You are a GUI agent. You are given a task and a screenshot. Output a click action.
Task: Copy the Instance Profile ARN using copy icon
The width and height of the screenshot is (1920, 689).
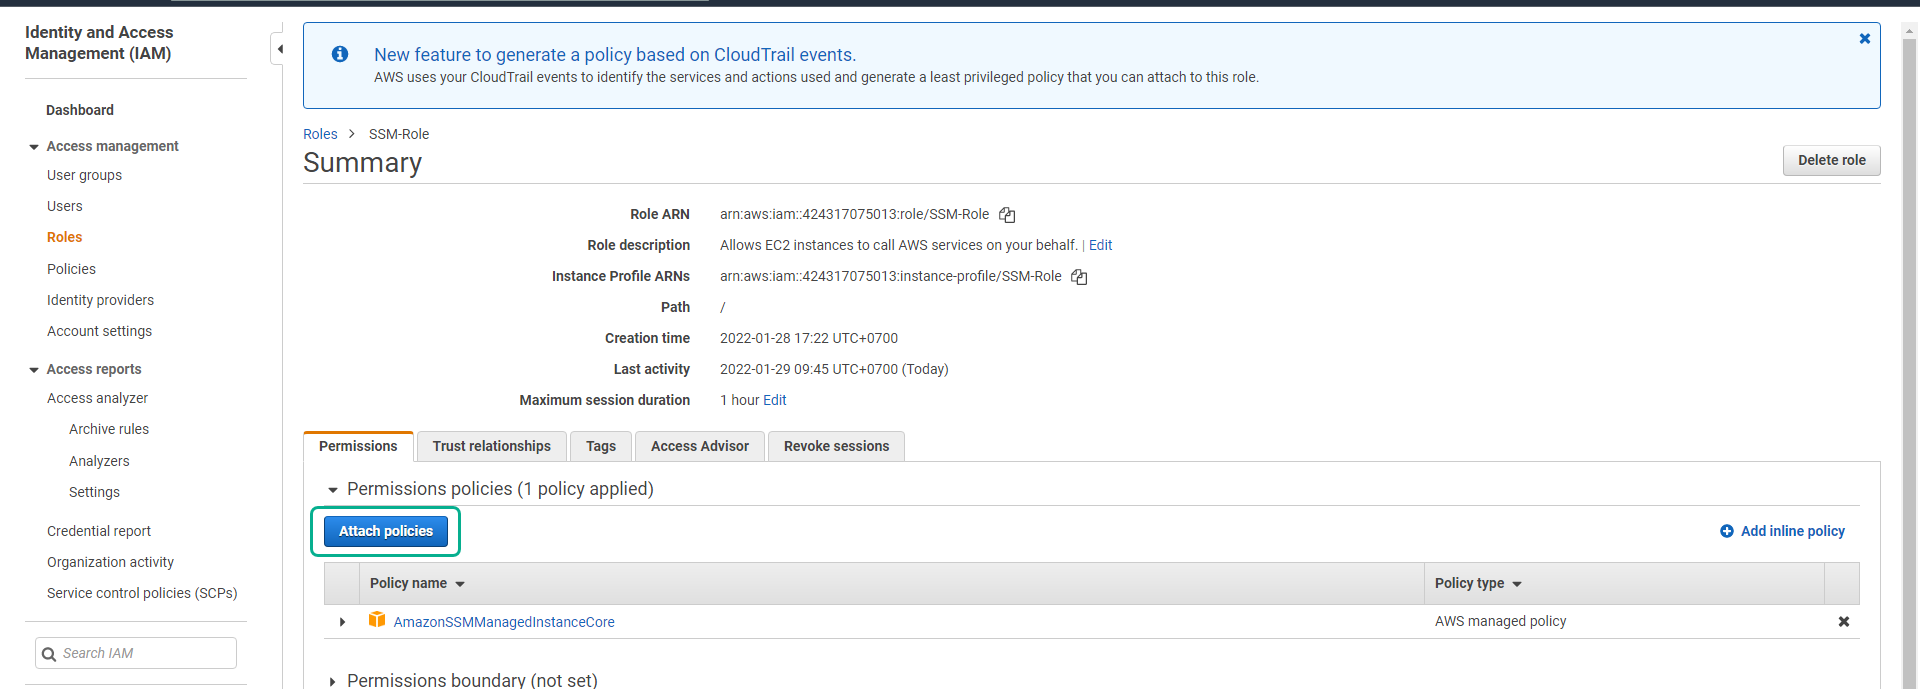click(x=1079, y=277)
